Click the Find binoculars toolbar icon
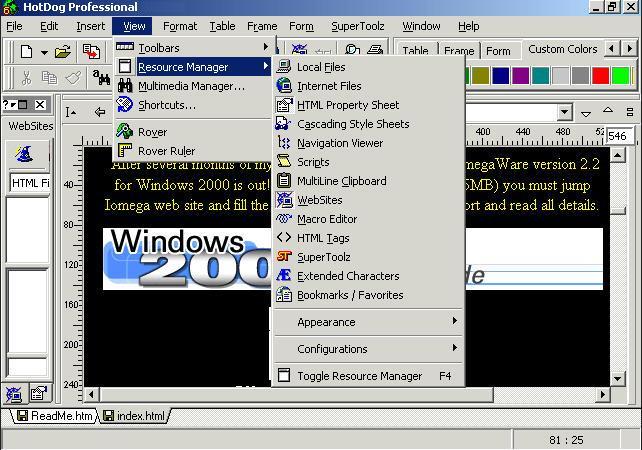This screenshot has height=450, width=642. pos(101,77)
